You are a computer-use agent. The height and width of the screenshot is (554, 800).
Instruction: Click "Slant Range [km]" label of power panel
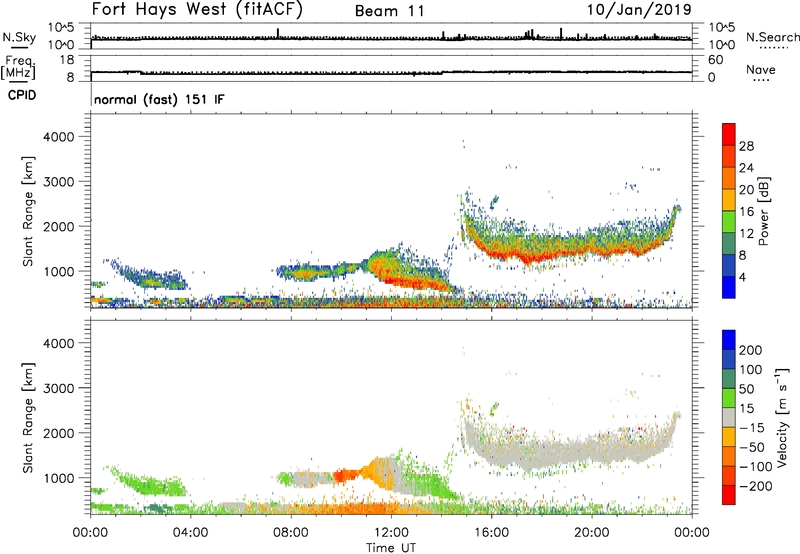(28, 211)
